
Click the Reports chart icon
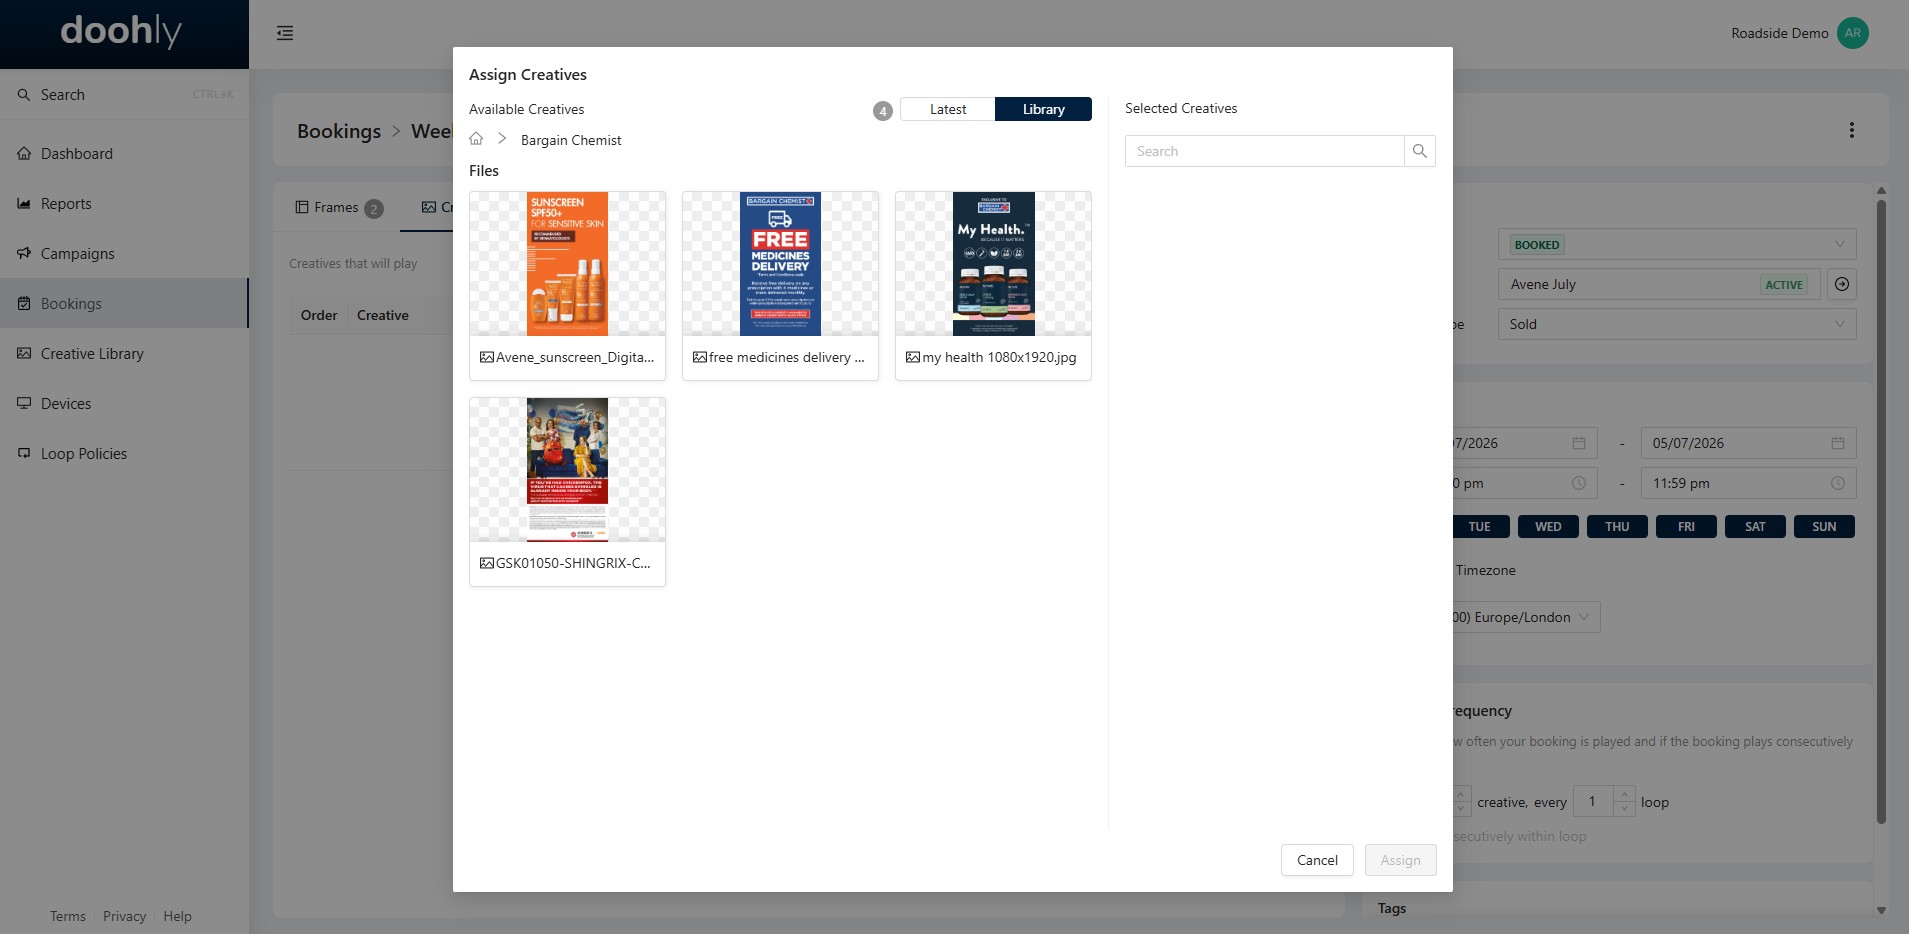pos(24,204)
